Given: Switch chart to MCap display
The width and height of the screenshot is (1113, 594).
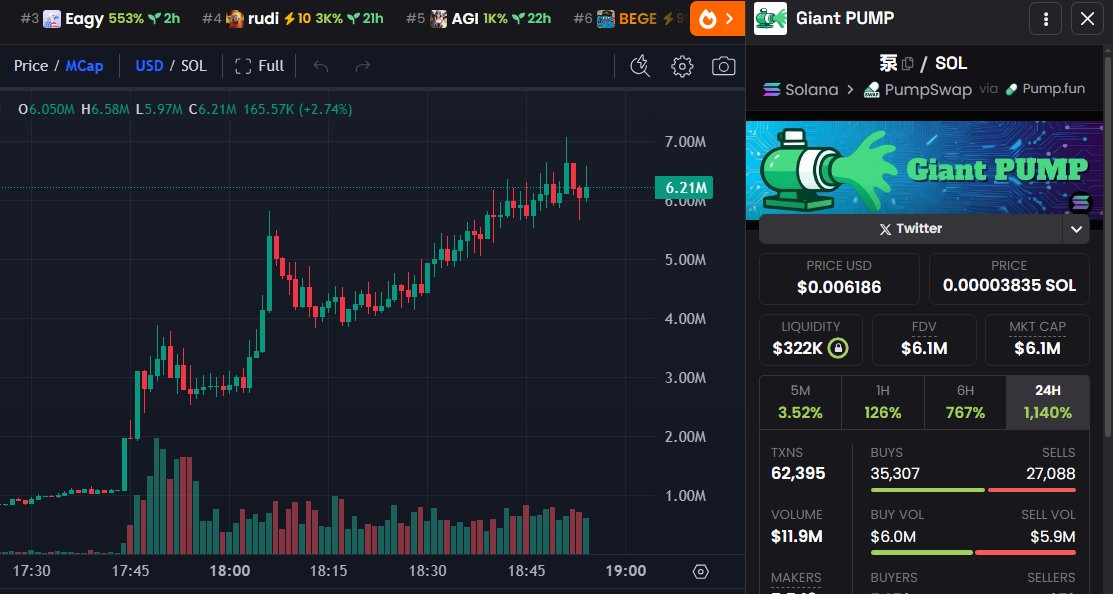Looking at the screenshot, I should coord(84,66).
